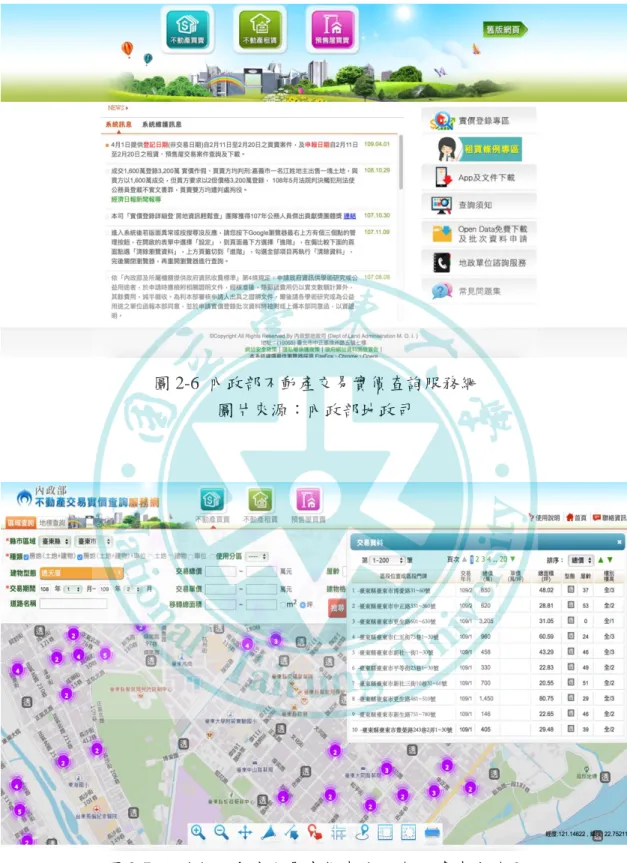This screenshot has width=627, height=863.
Task: Click 型態 icon in the 80.75 row
Action: 570,698
